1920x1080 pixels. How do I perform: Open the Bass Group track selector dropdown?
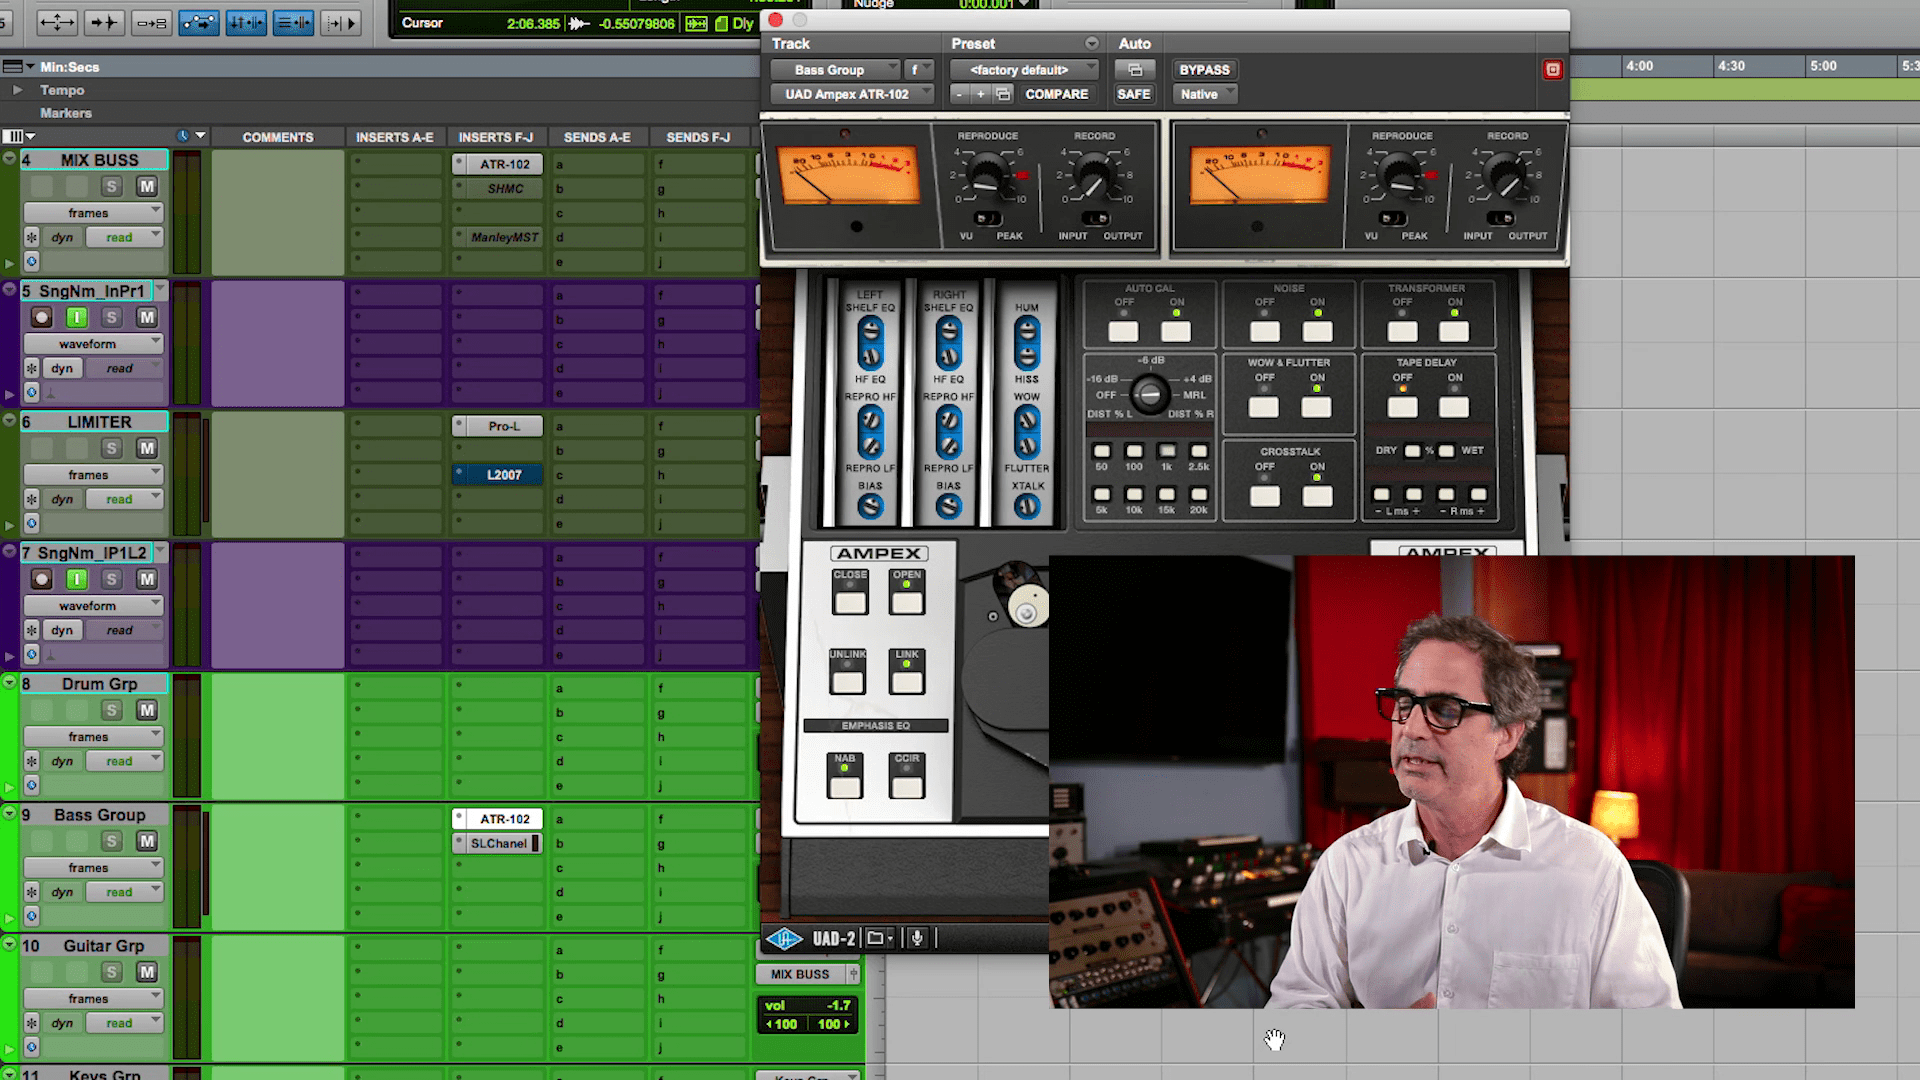836,70
